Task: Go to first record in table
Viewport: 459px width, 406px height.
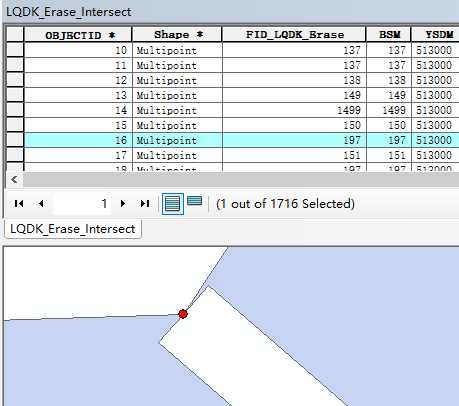Action: click(19, 203)
